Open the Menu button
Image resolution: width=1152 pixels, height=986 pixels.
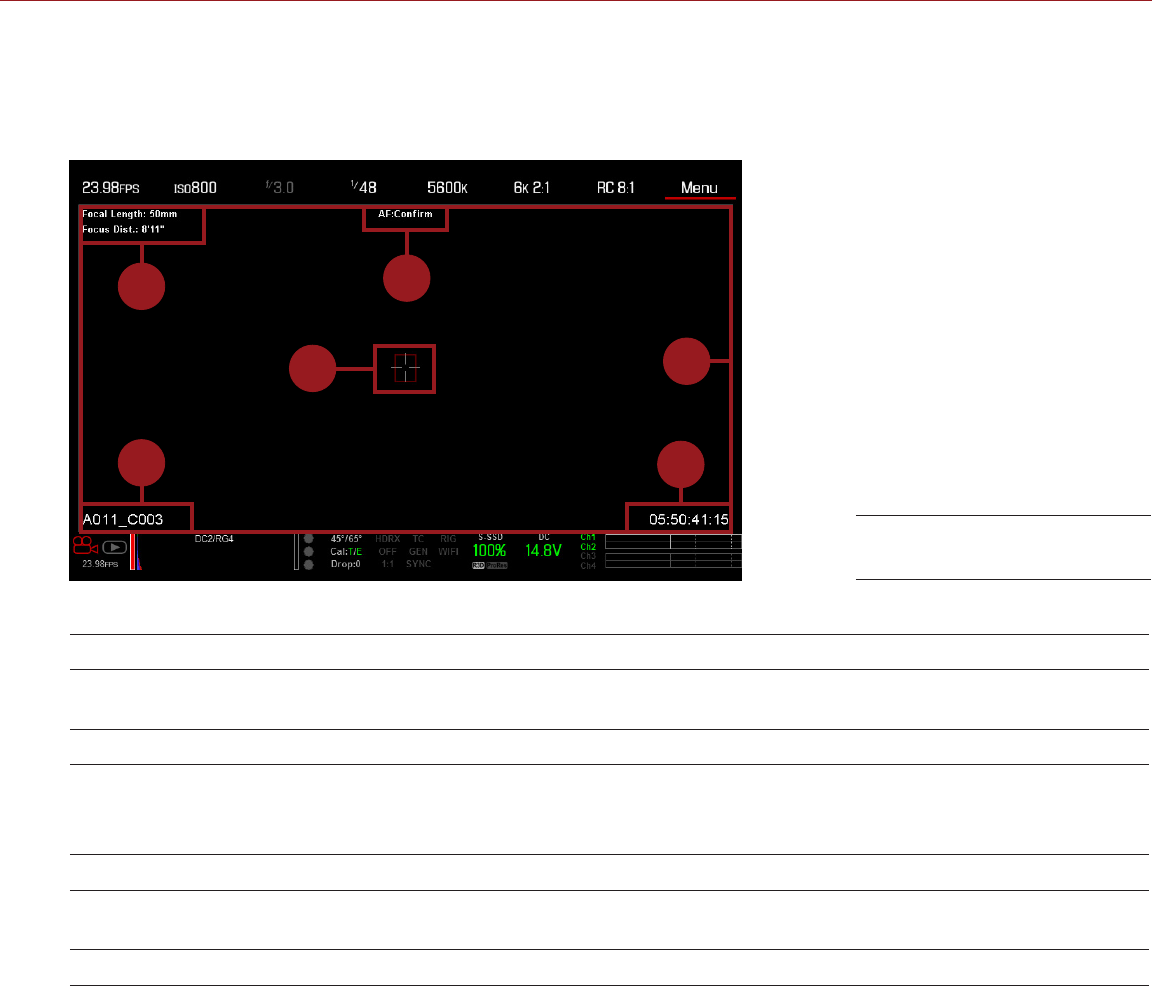(x=699, y=188)
